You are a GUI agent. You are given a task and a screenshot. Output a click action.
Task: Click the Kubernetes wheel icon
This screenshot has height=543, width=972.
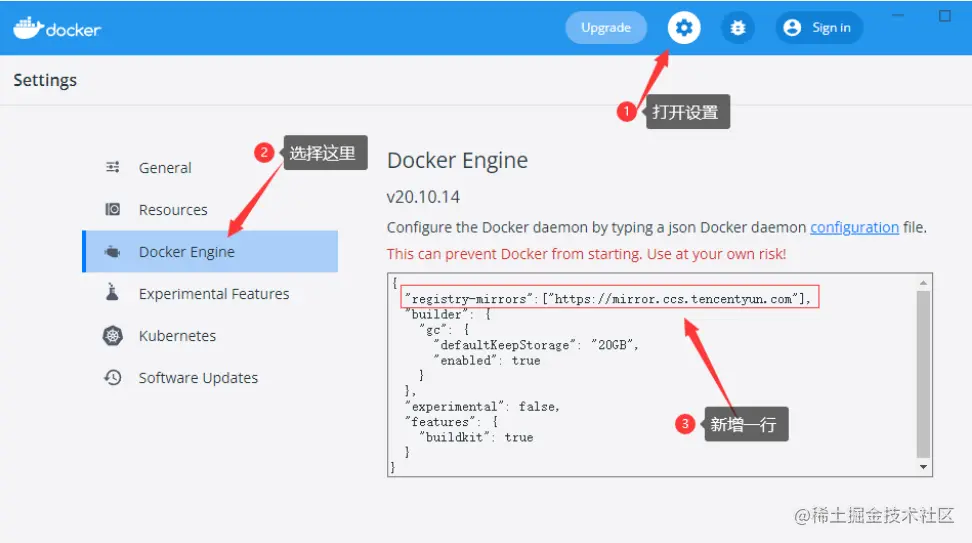tap(112, 336)
